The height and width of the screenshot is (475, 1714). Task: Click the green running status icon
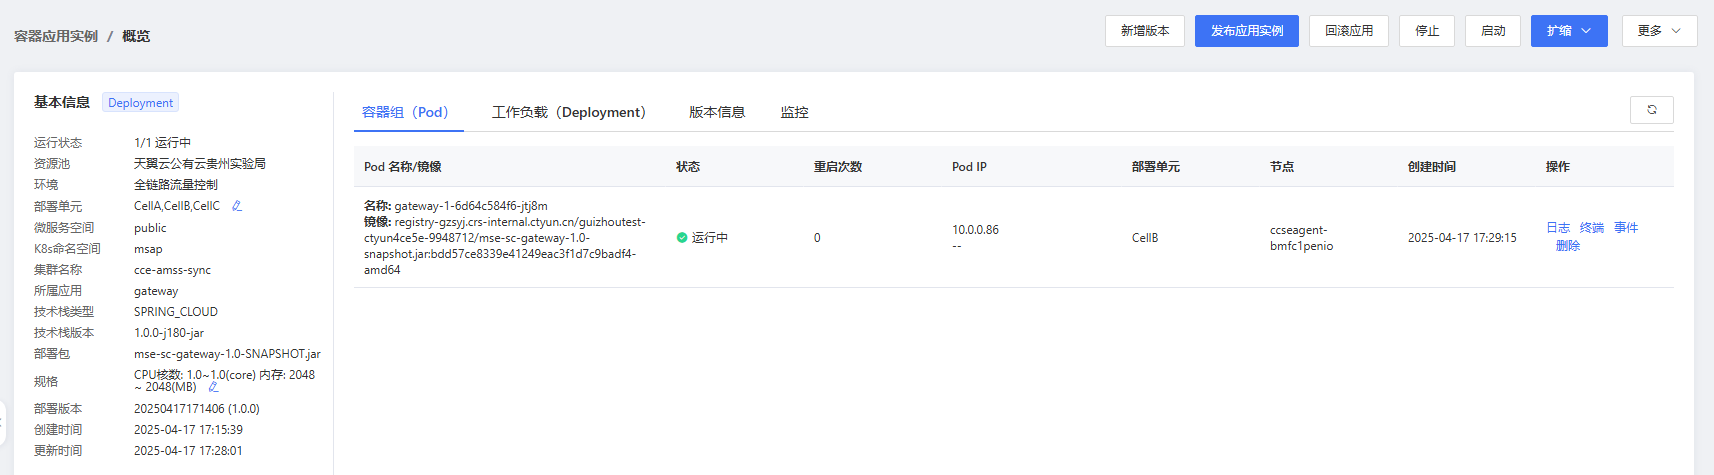(x=682, y=238)
